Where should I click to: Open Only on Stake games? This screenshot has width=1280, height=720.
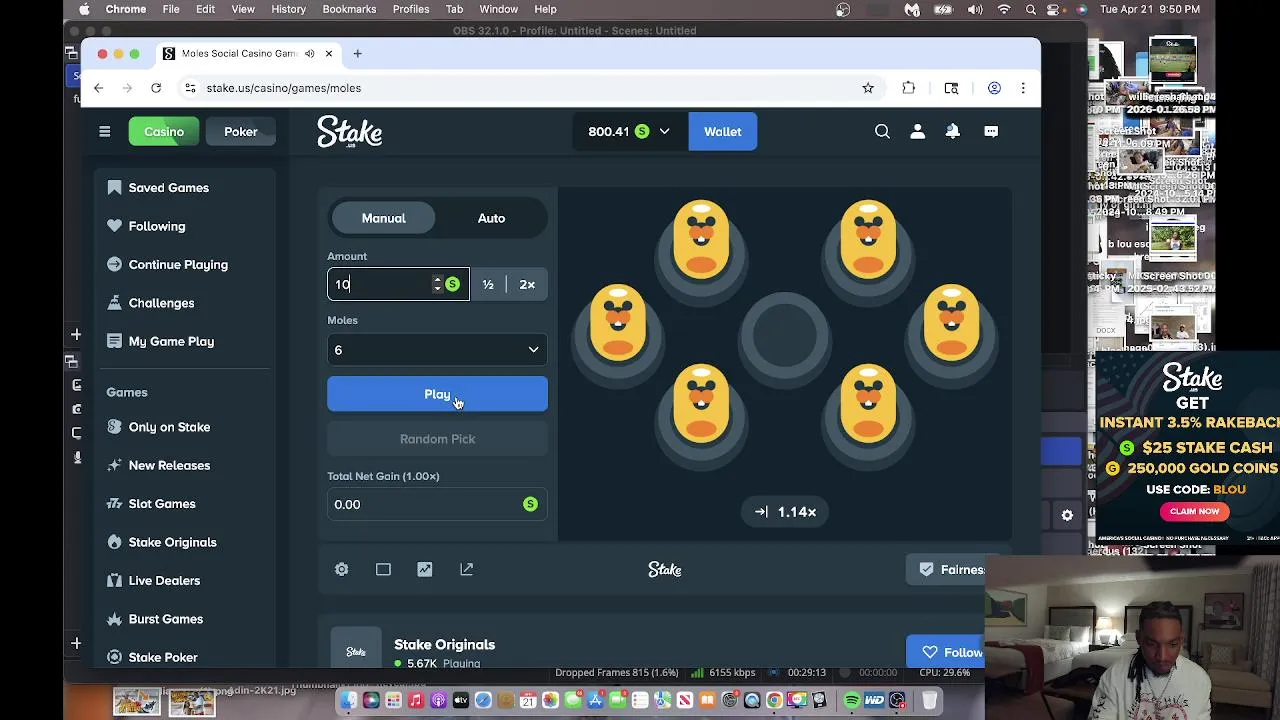coord(169,427)
